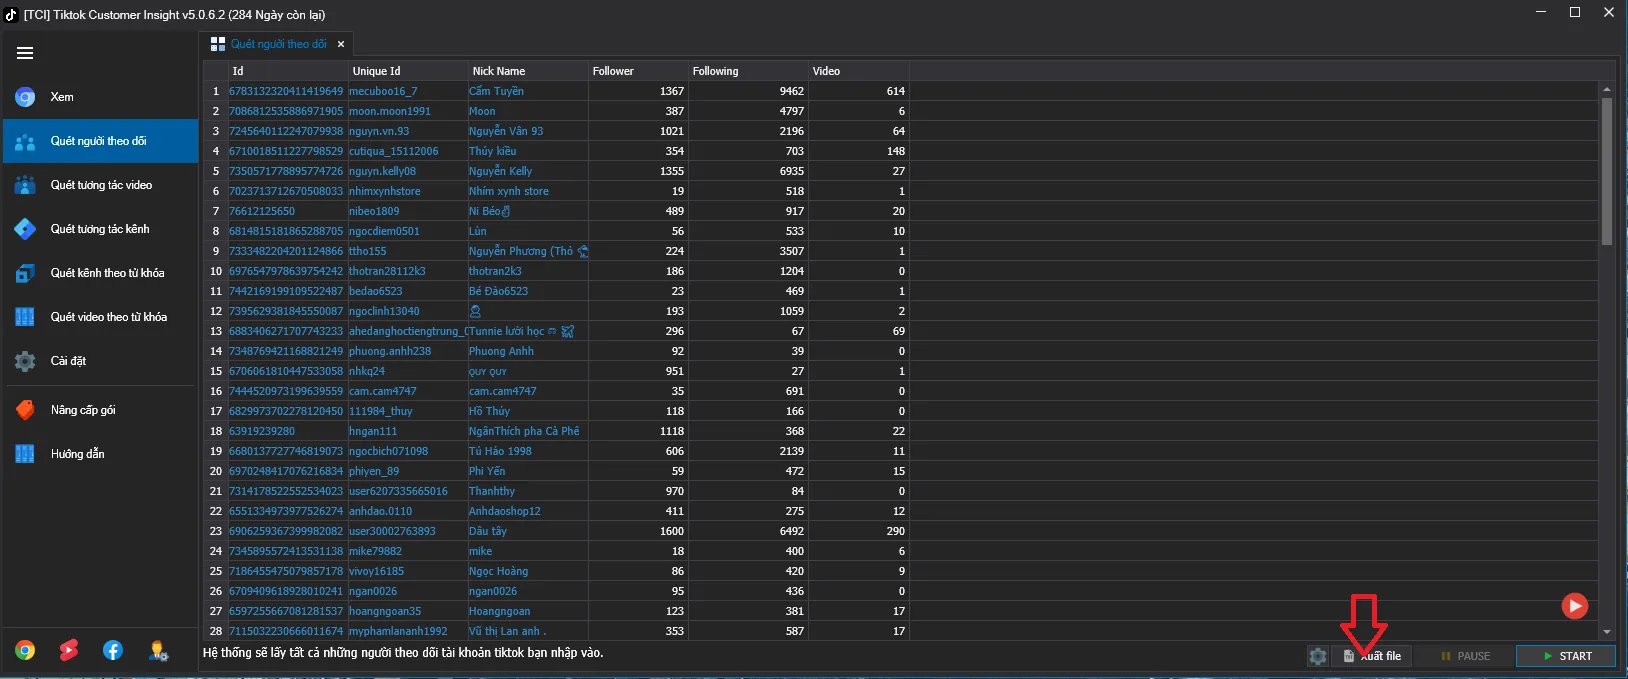
Task: Click the TikTok app icon in title bar
Action: point(11,14)
